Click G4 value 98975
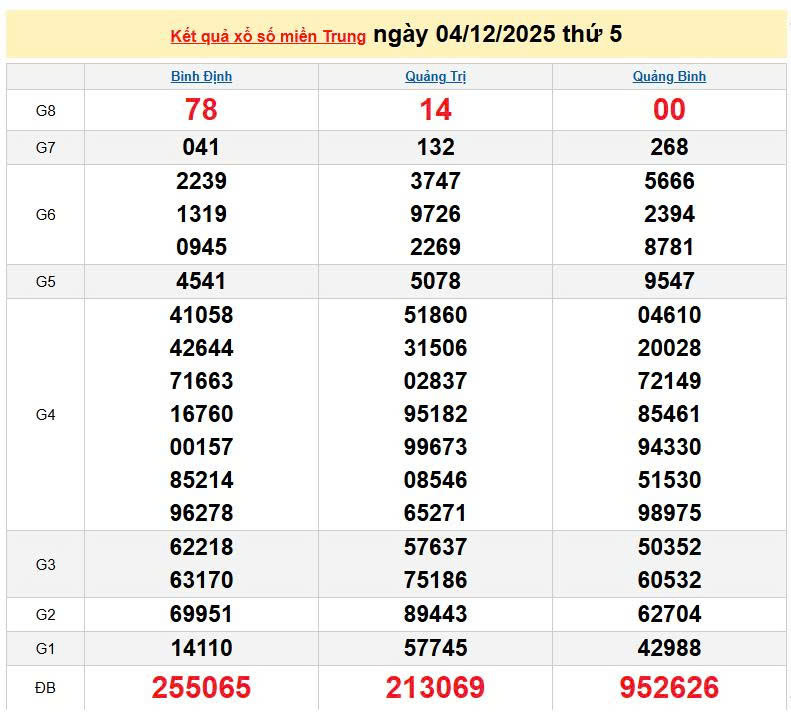The height and width of the screenshot is (726, 791). (x=669, y=513)
